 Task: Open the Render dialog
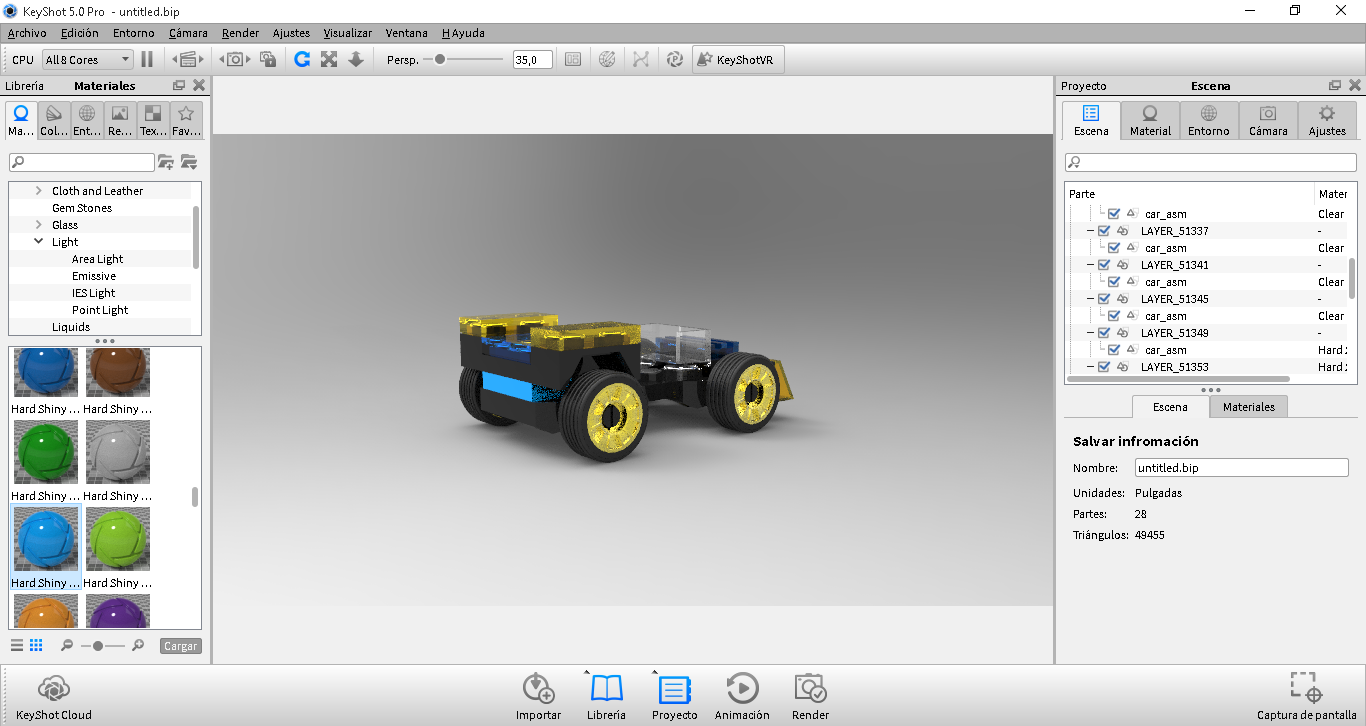810,698
